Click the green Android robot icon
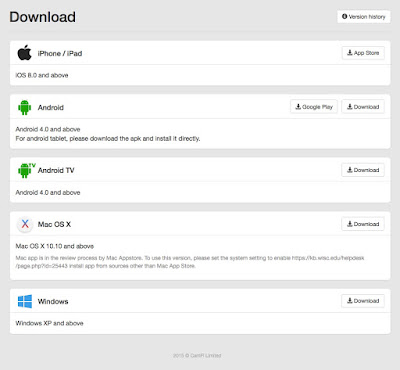400x370 pixels. click(24, 107)
